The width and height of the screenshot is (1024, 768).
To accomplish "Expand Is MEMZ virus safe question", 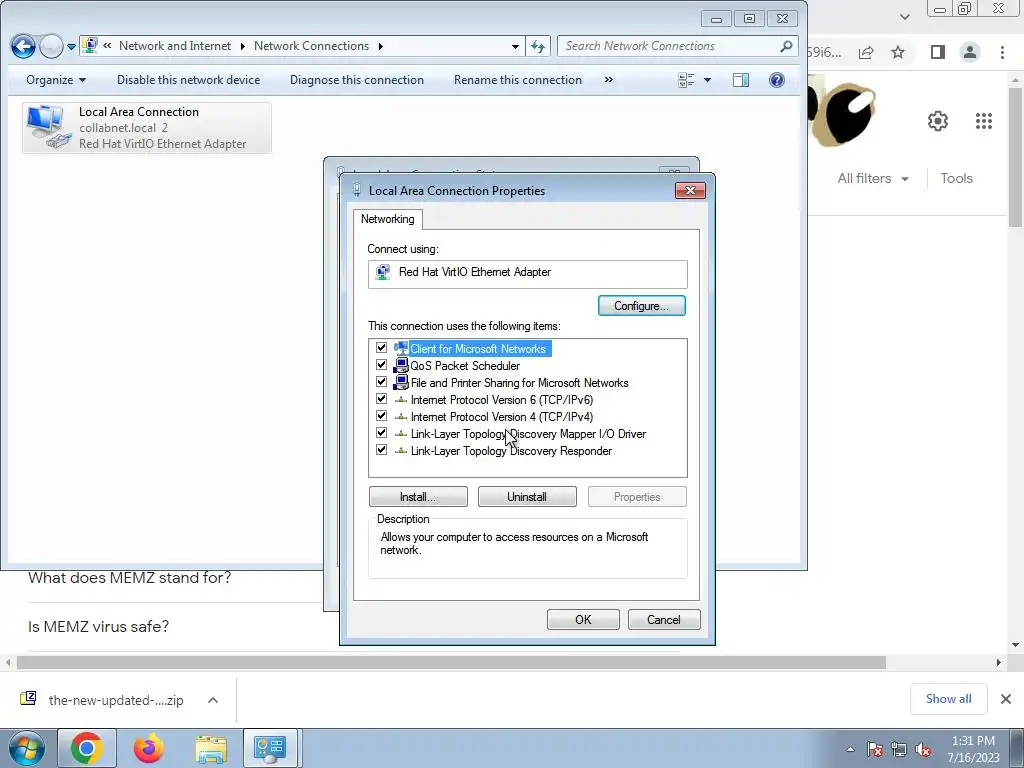I will (99, 627).
